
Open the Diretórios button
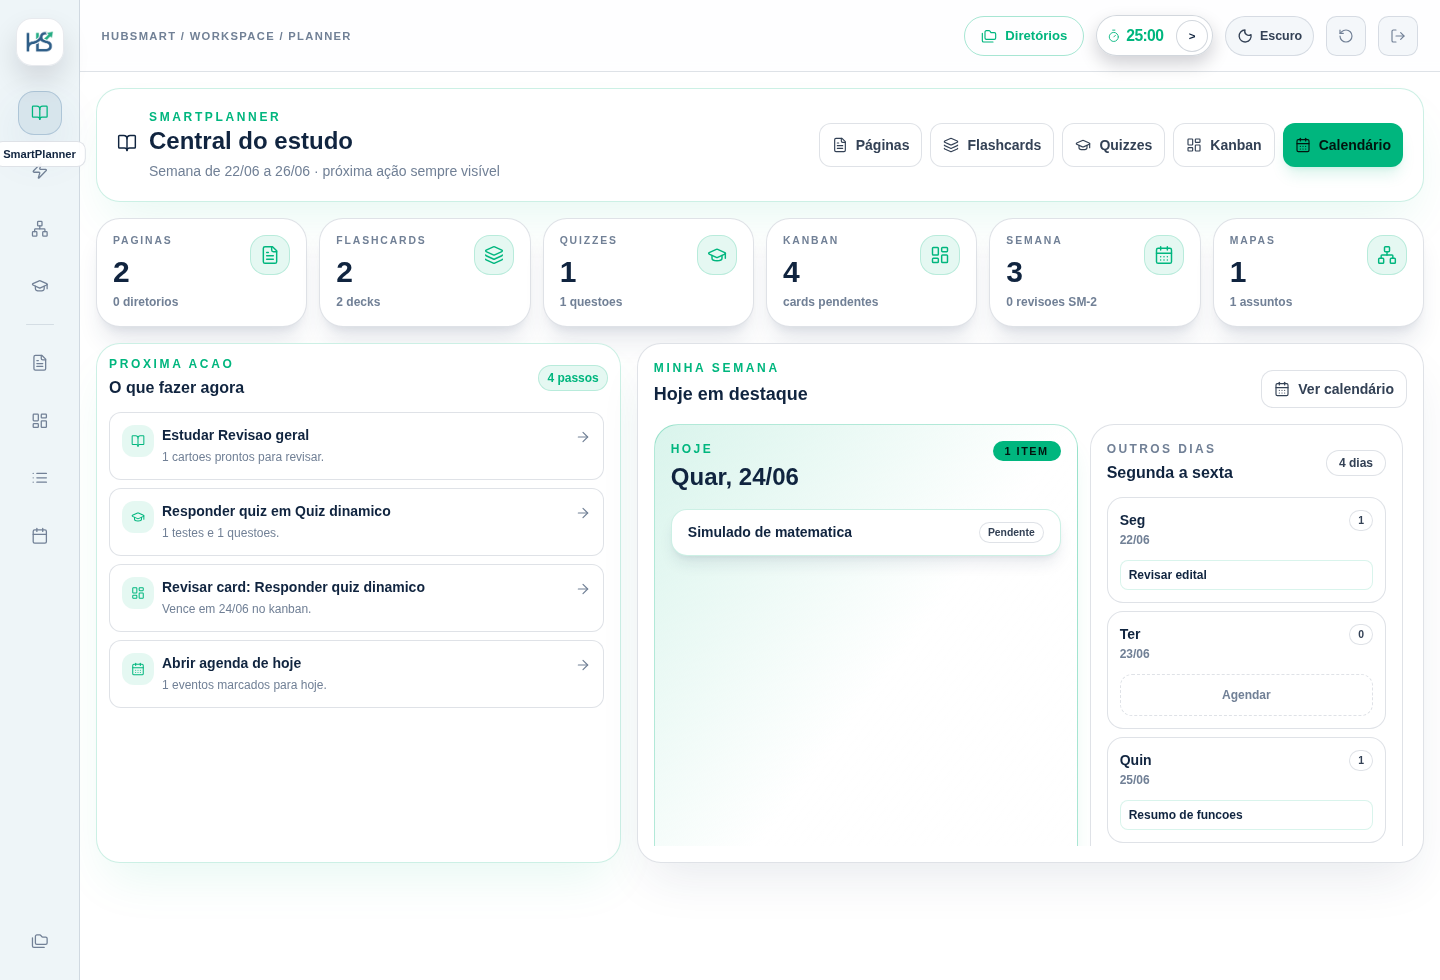coord(1024,36)
